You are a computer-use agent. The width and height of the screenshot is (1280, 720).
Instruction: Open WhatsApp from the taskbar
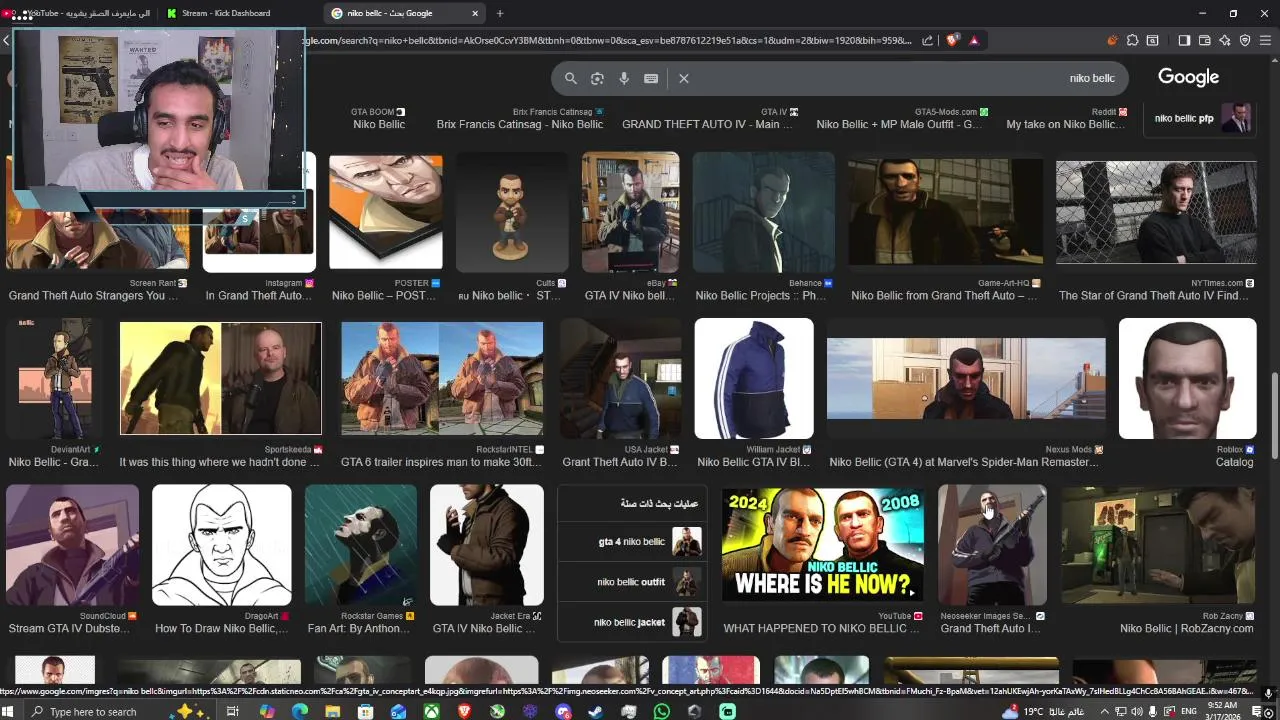(661, 711)
